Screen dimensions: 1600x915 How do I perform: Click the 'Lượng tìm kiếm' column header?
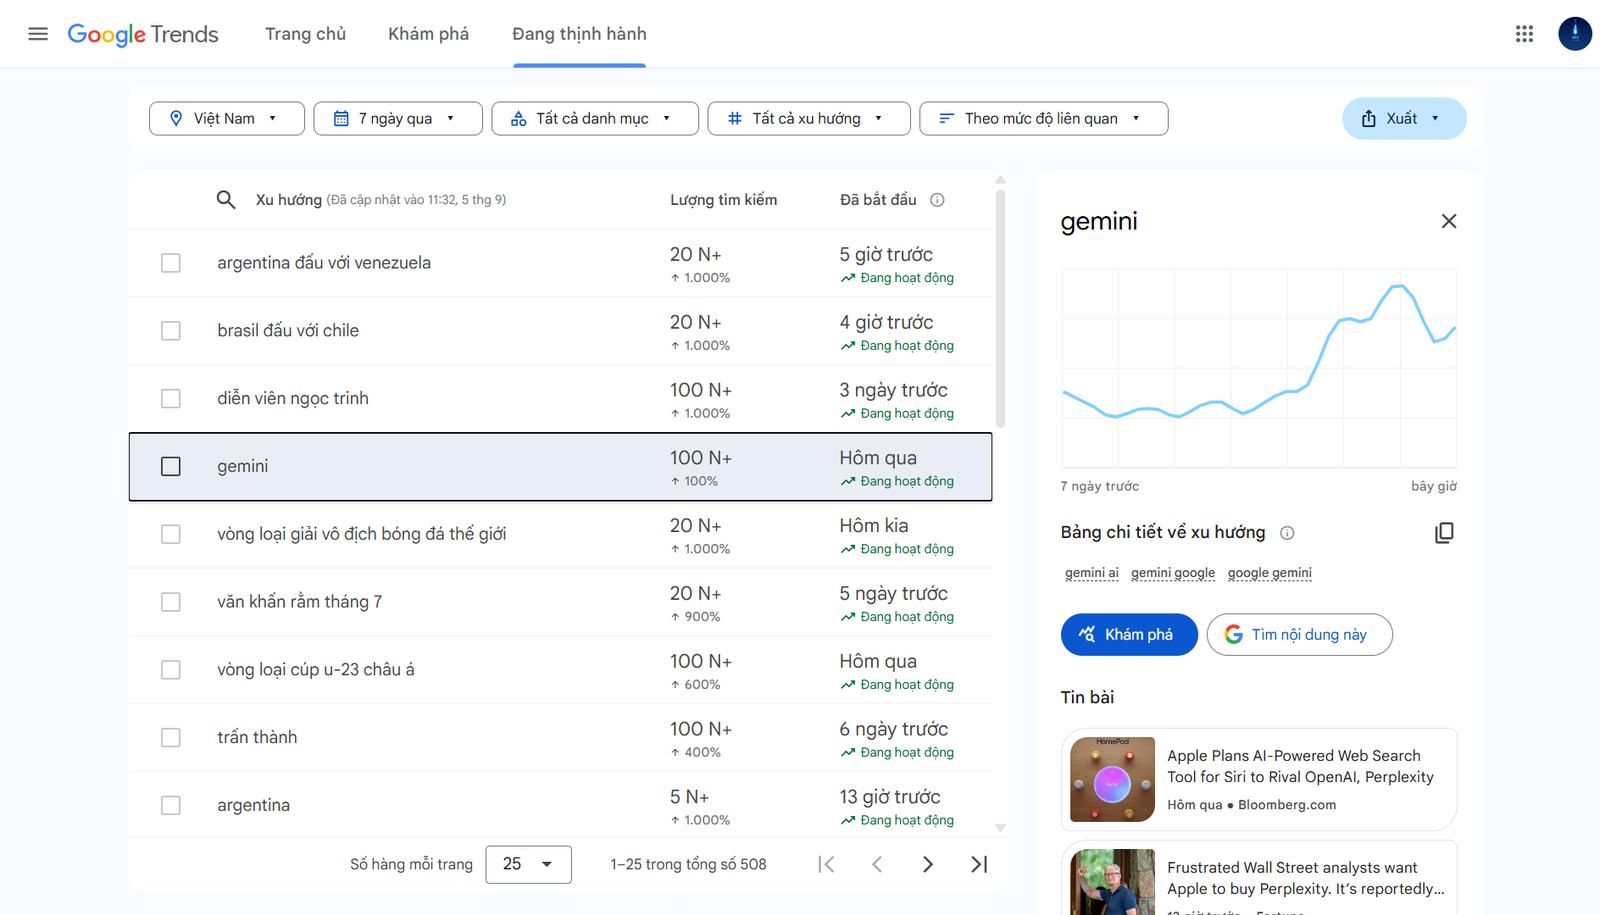click(x=723, y=200)
